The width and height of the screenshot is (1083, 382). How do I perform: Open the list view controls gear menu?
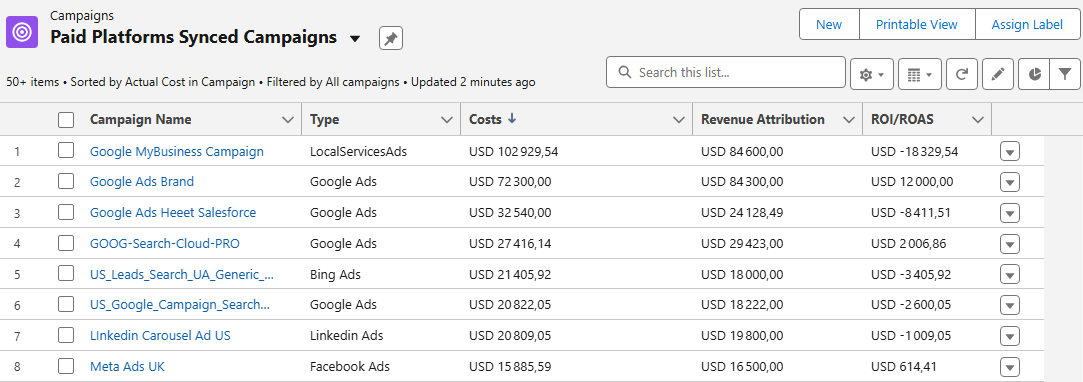[x=872, y=75]
